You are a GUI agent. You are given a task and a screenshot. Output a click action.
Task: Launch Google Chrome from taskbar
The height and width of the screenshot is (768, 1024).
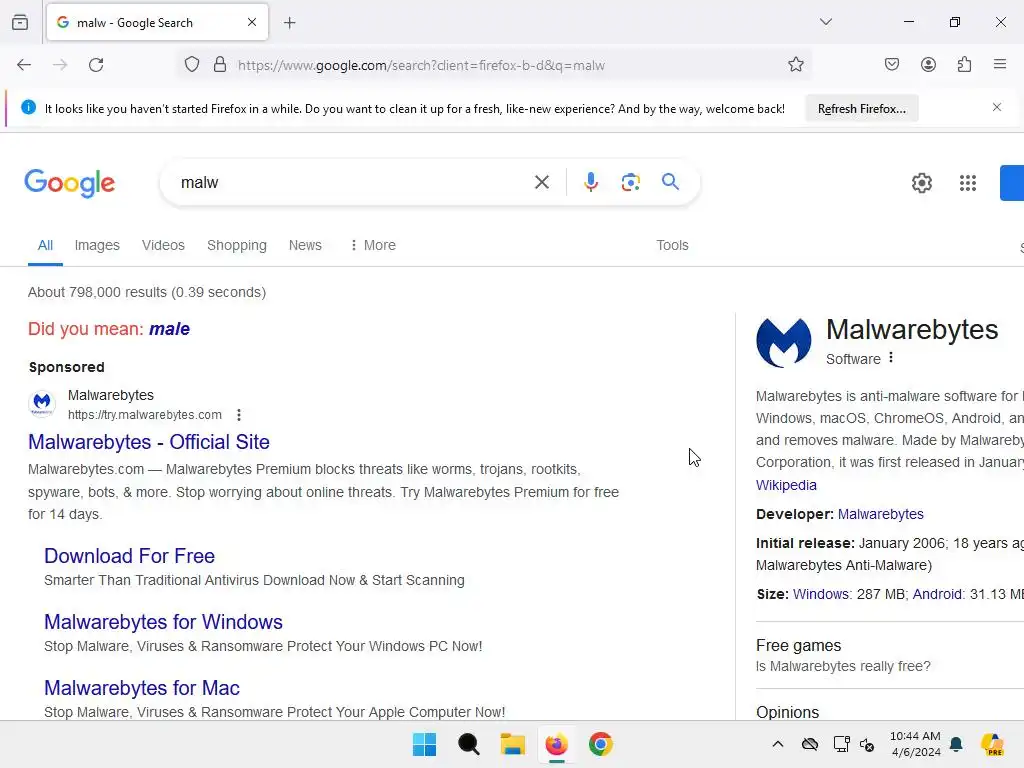click(601, 744)
